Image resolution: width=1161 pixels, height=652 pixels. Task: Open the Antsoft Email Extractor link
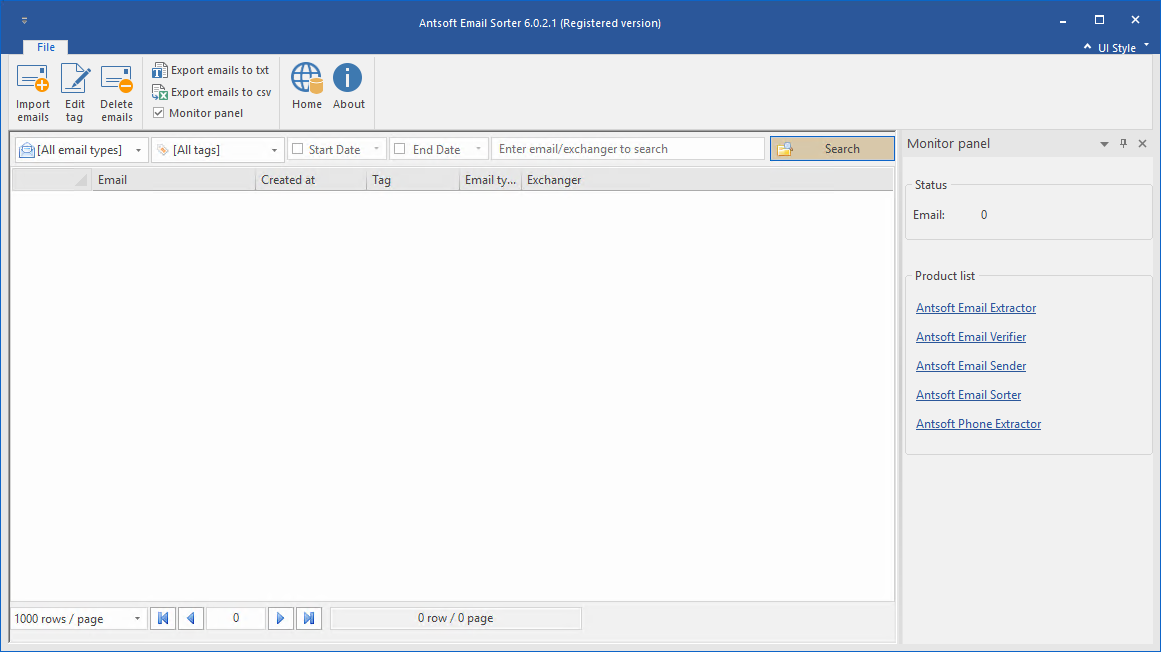[x=976, y=308]
